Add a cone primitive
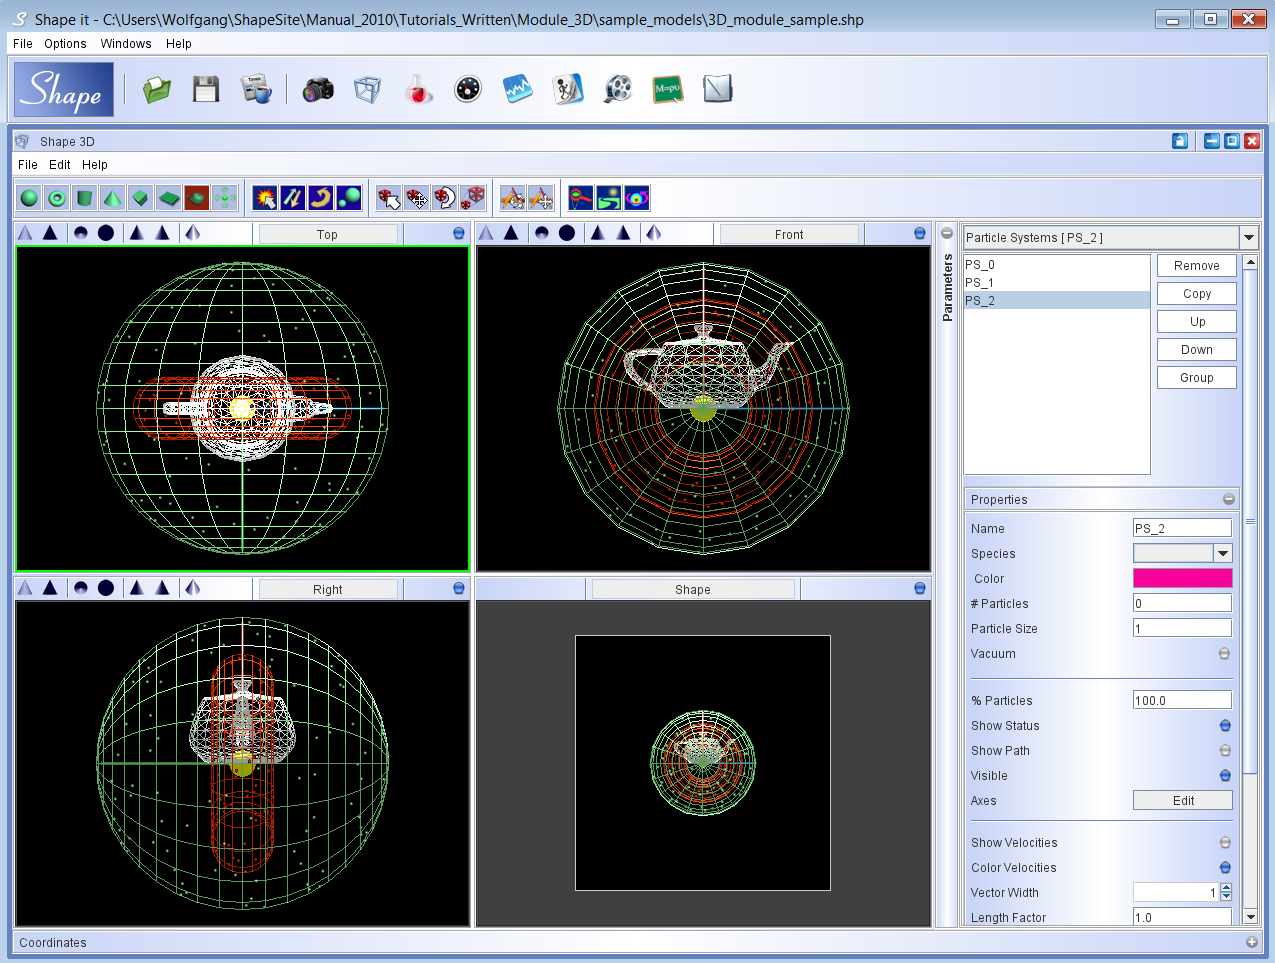Screen dimensions: 1275x963 pyautogui.click(x=113, y=198)
